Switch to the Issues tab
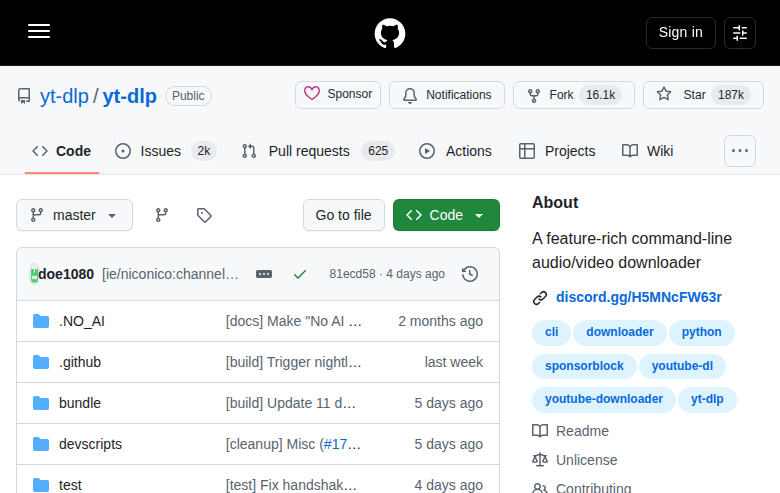The height and width of the screenshot is (493, 780). pyautogui.click(x=165, y=151)
